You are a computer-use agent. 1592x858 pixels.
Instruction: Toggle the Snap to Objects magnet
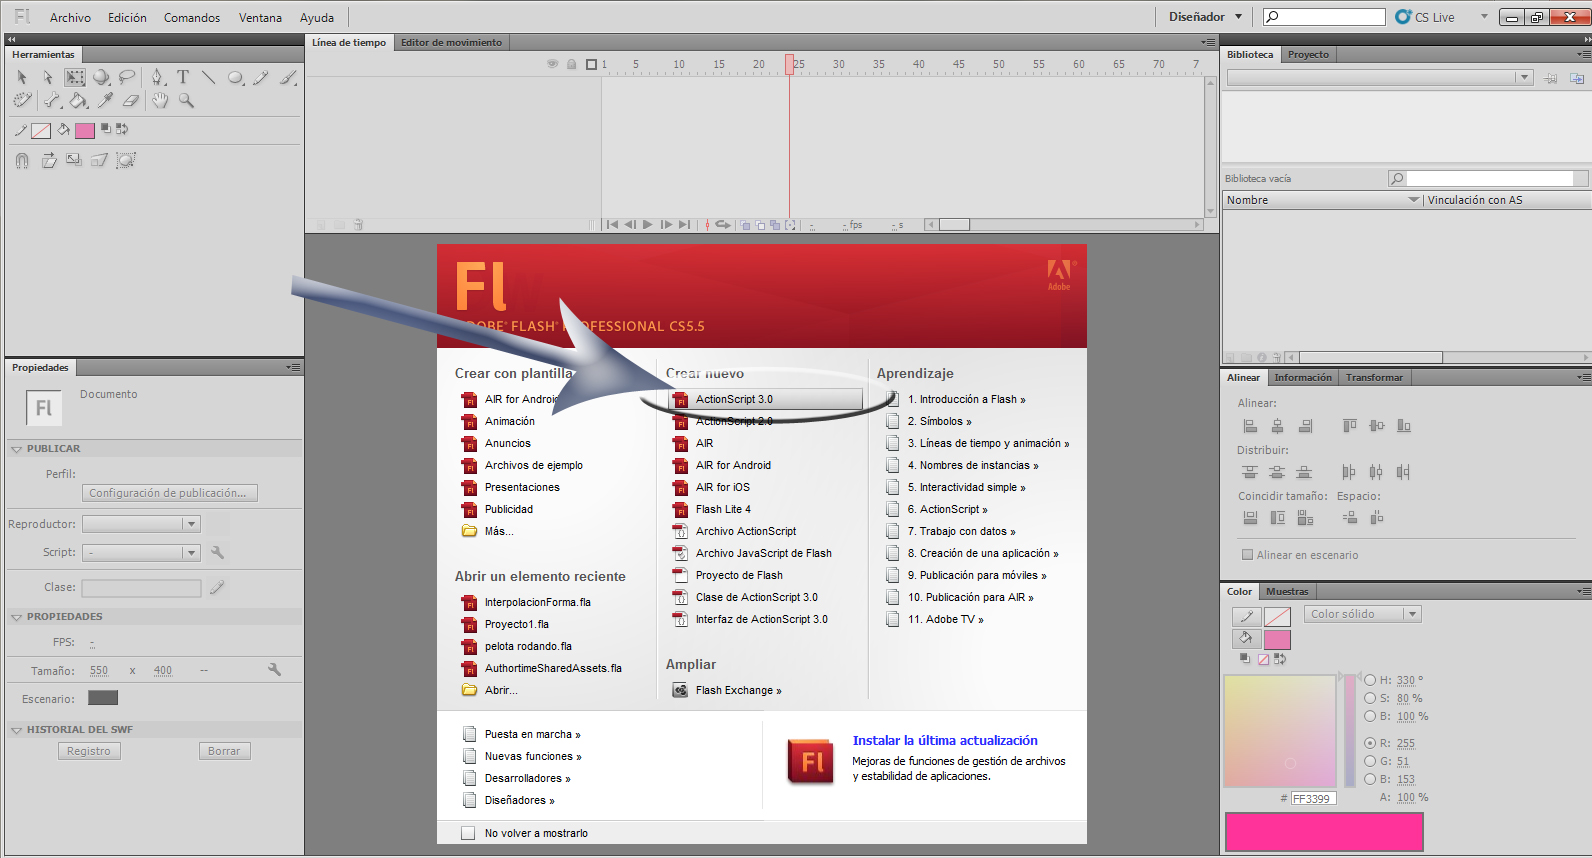click(x=22, y=160)
